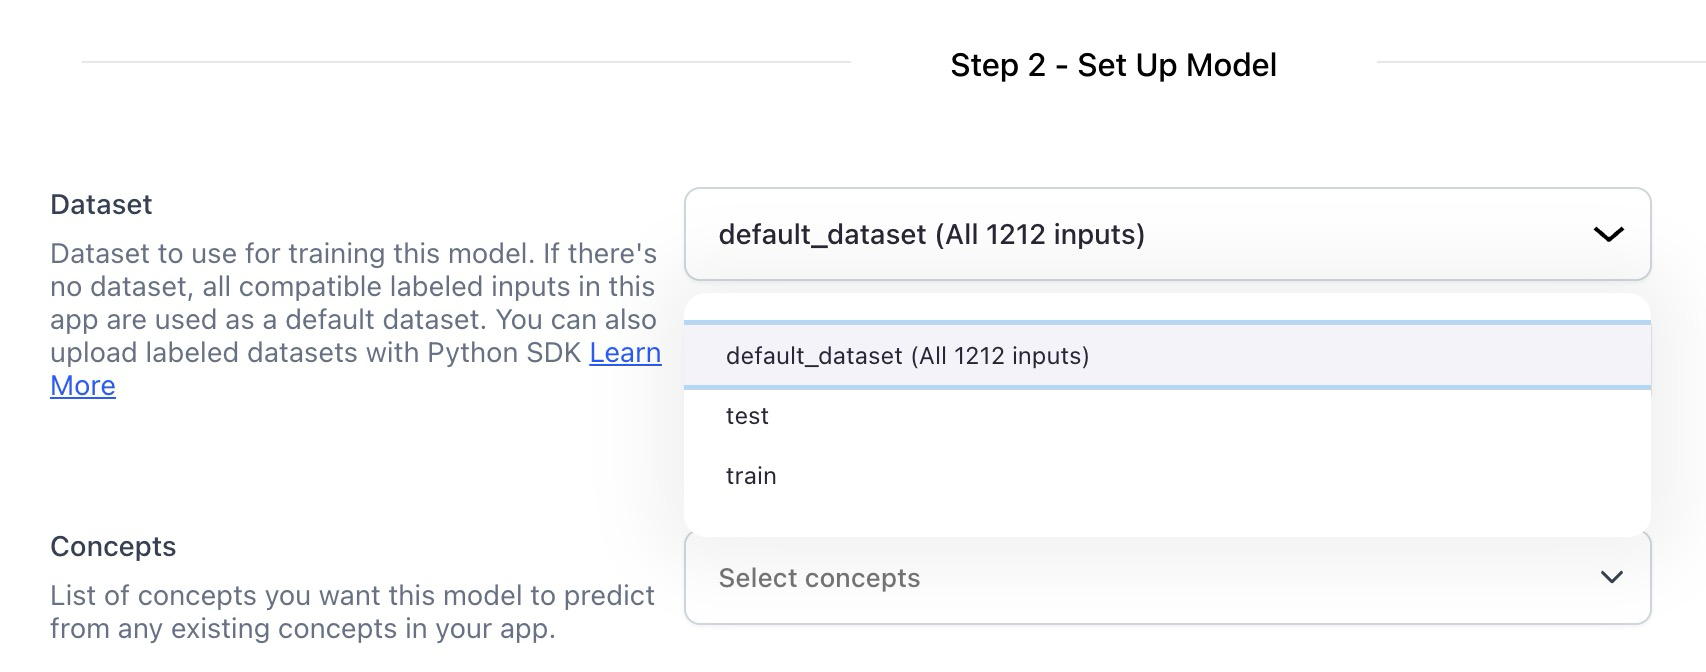Click the Dataset combo box selected value

(x=931, y=235)
